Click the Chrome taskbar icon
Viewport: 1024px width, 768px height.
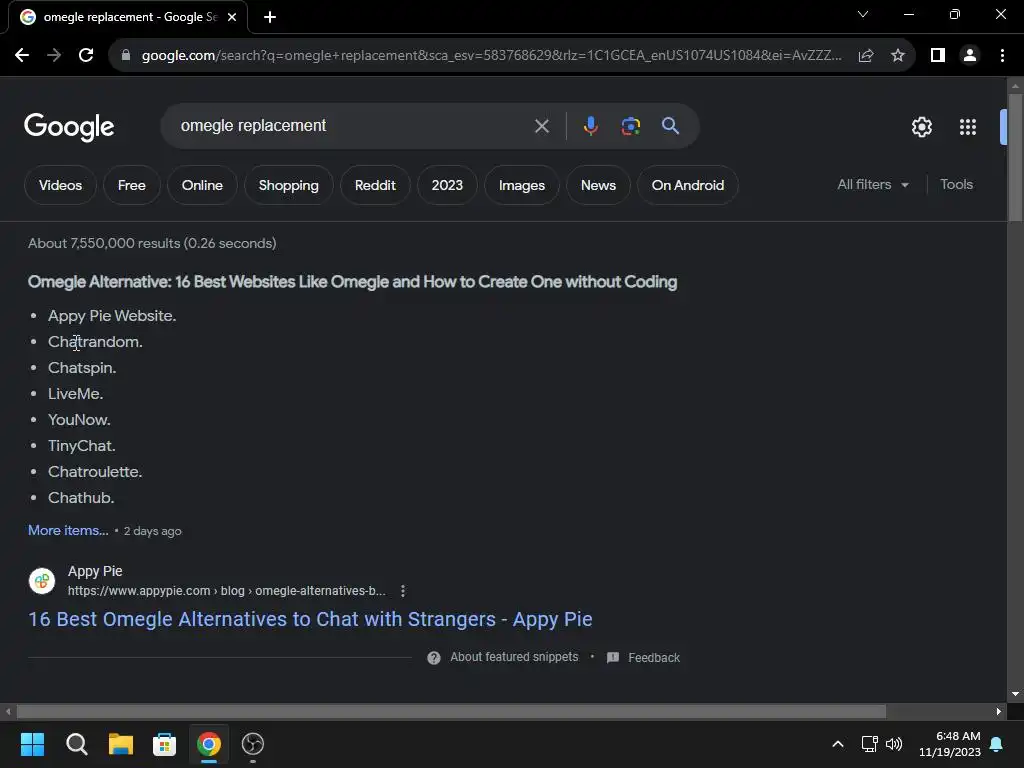tap(209, 744)
